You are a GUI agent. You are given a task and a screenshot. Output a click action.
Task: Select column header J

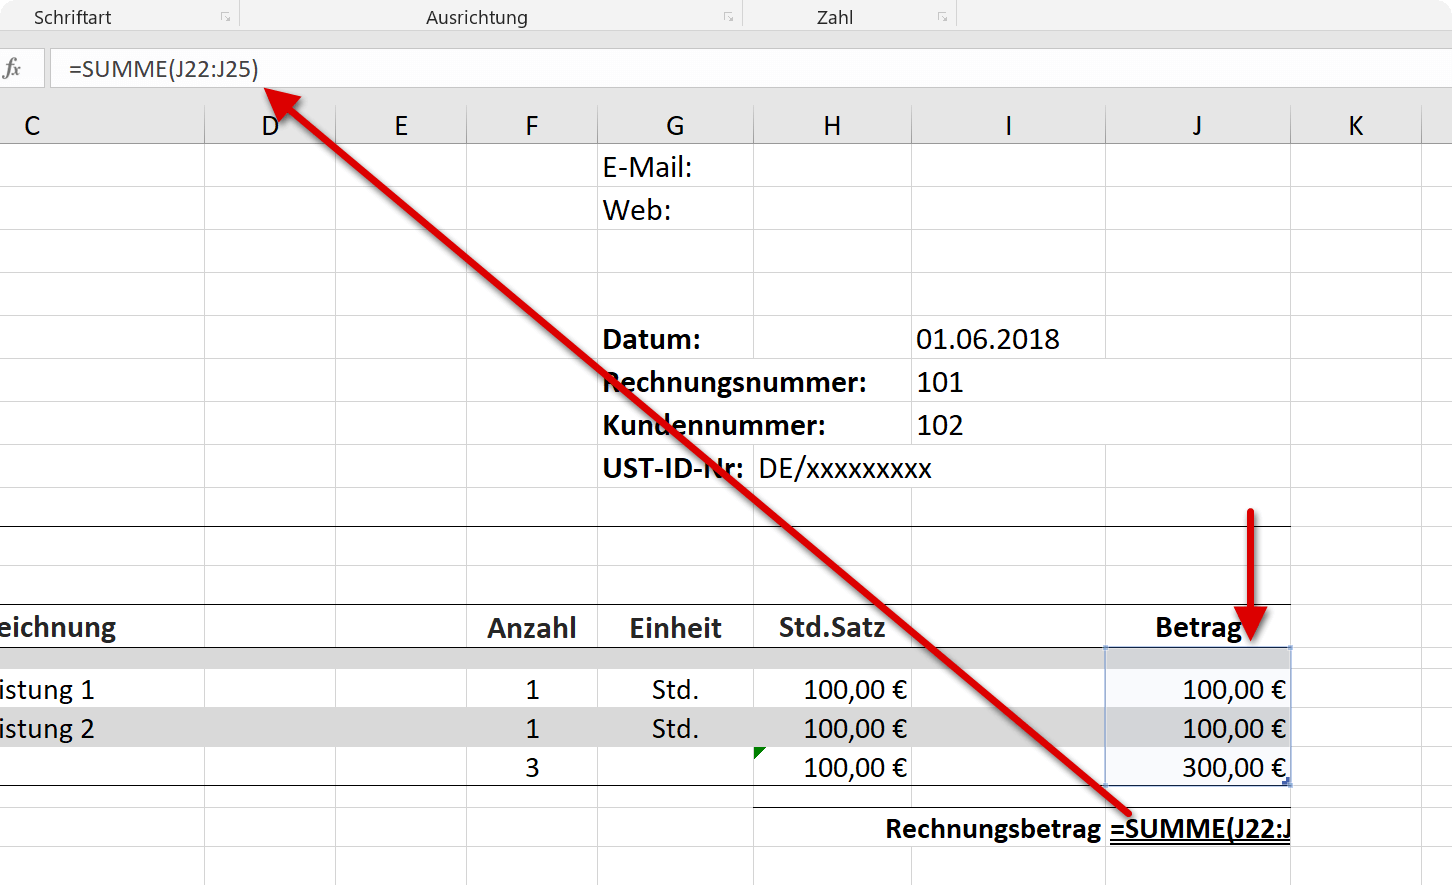click(1198, 126)
